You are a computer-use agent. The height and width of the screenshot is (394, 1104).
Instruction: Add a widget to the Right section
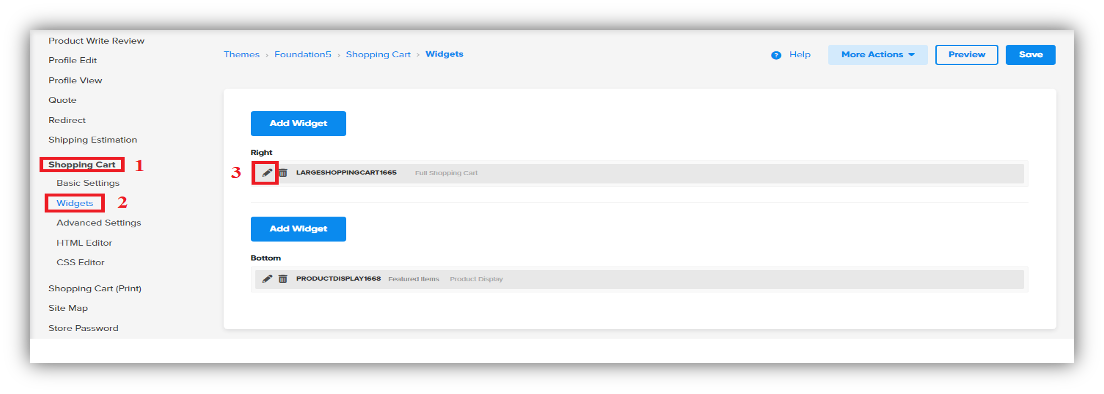pos(298,123)
